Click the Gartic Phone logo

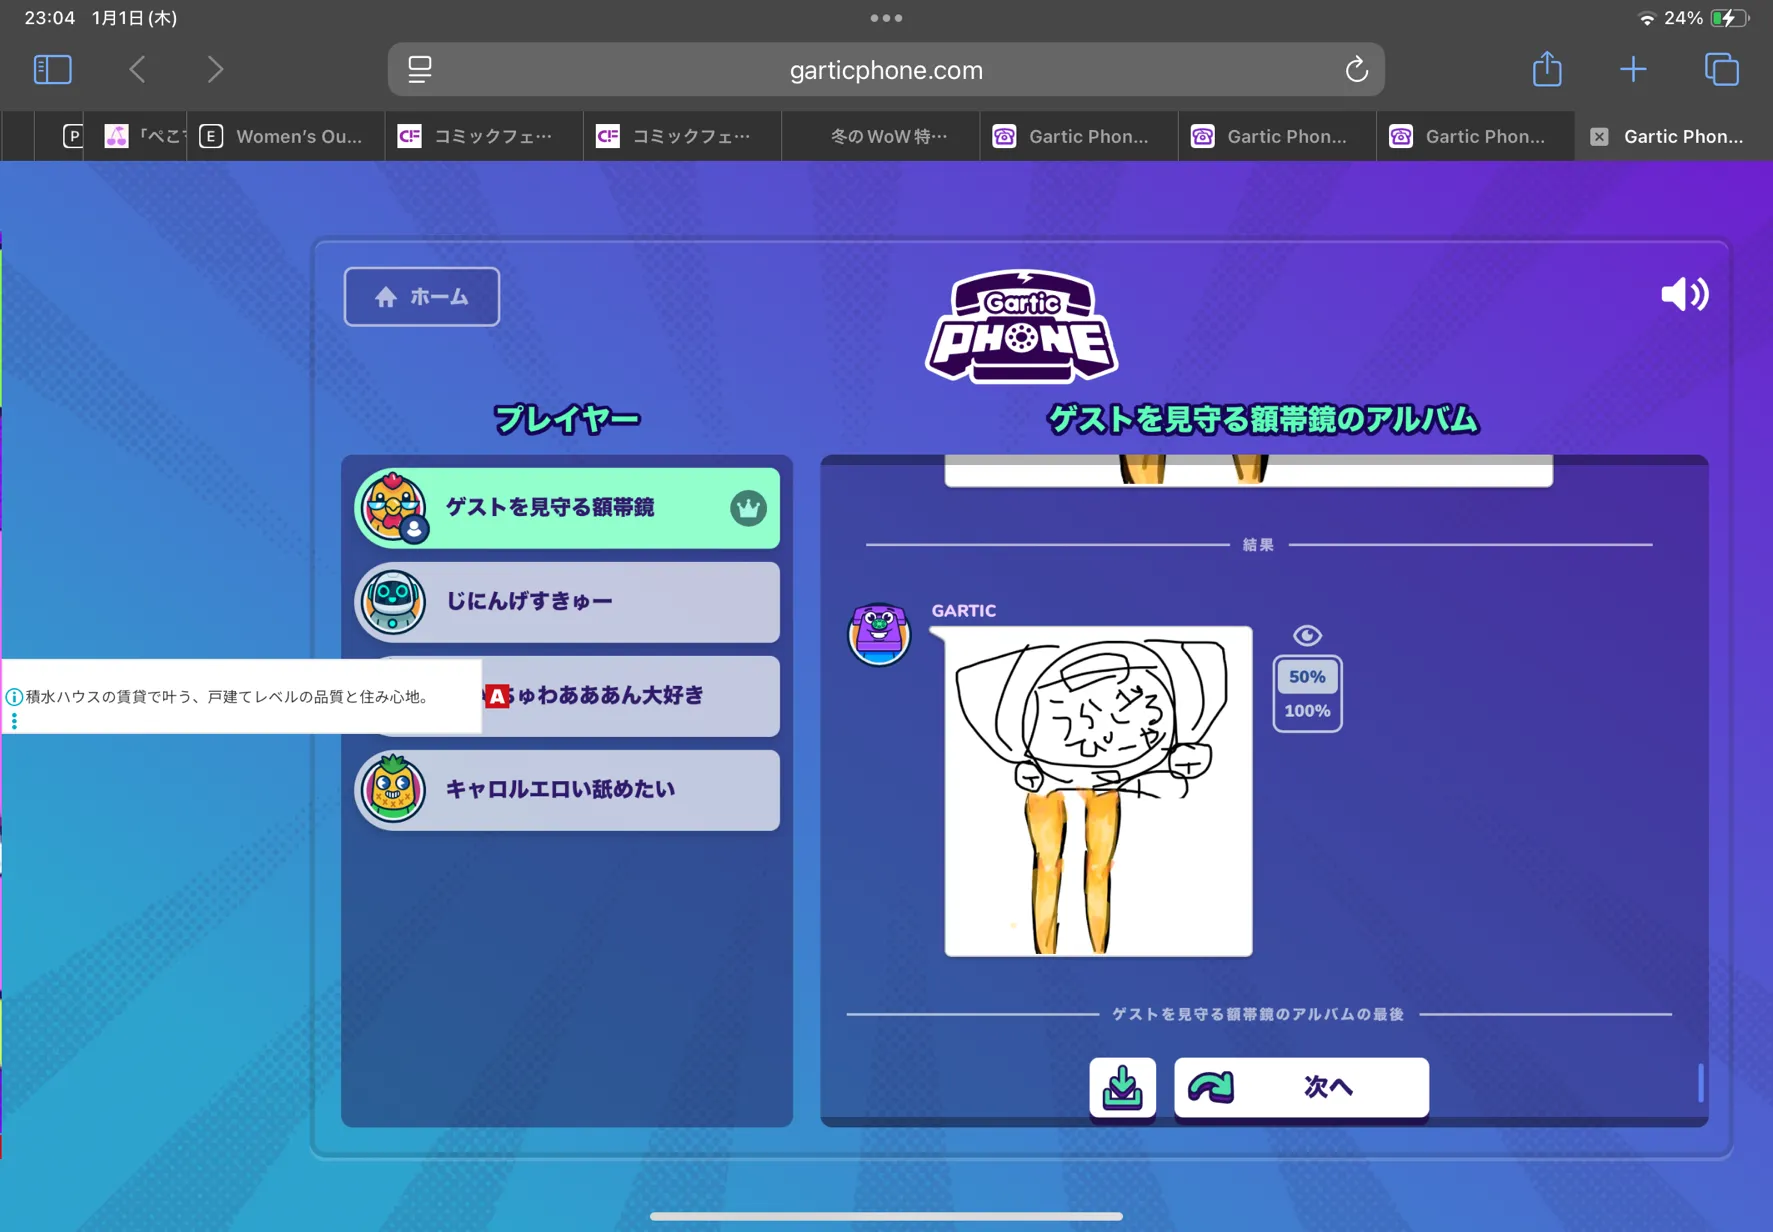click(x=1021, y=326)
